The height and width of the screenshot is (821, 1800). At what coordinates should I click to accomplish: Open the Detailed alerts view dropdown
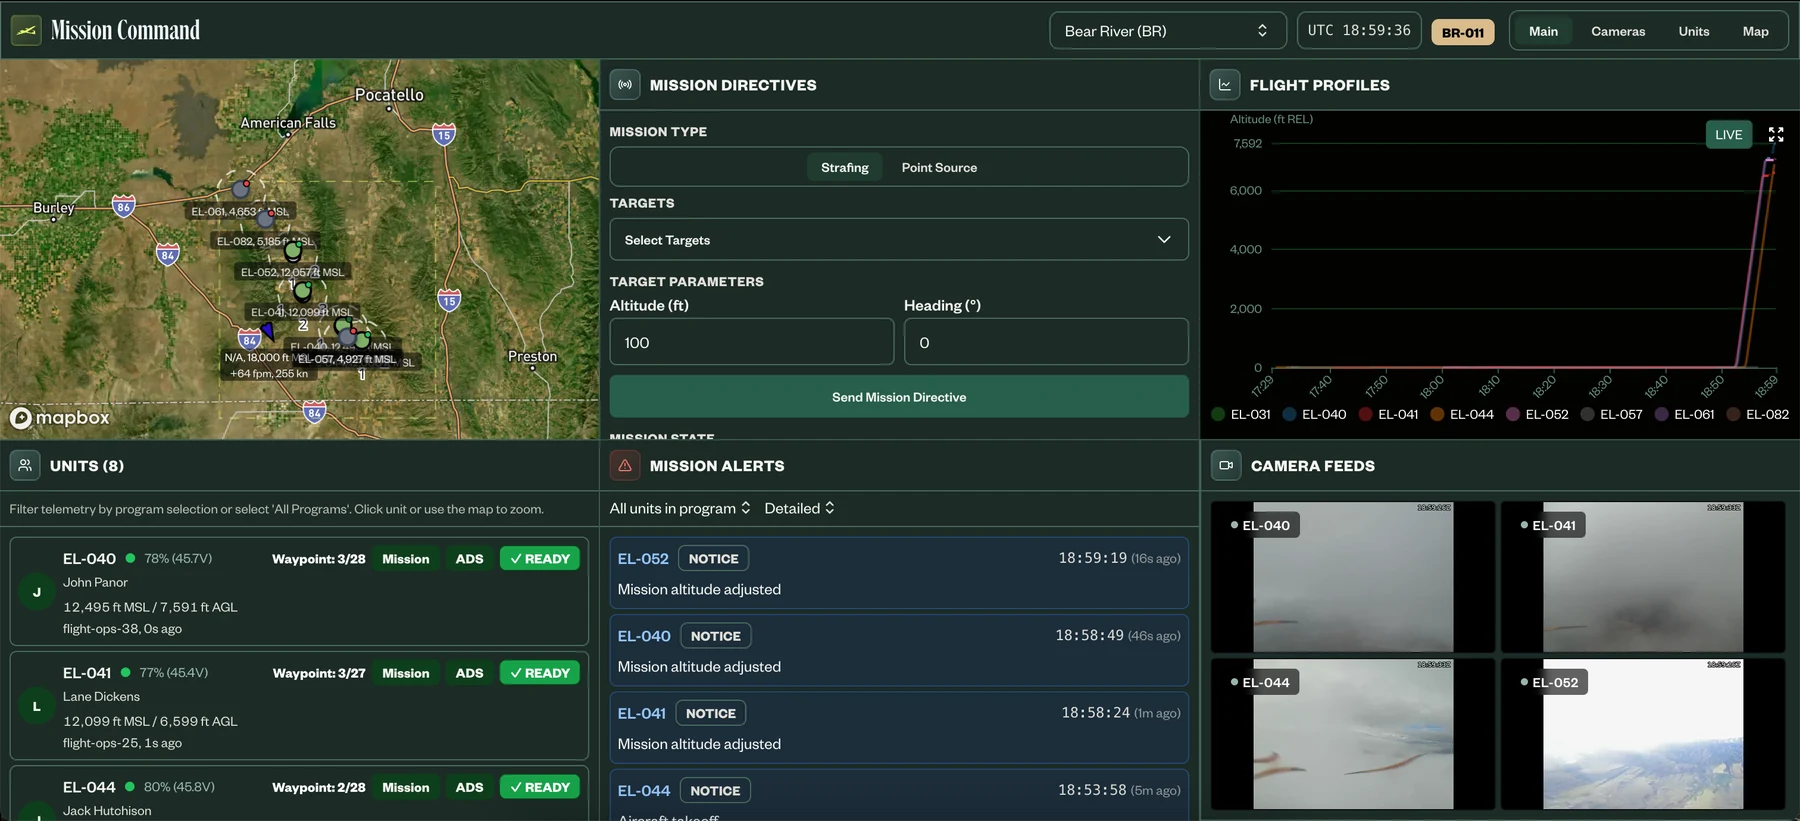point(799,508)
